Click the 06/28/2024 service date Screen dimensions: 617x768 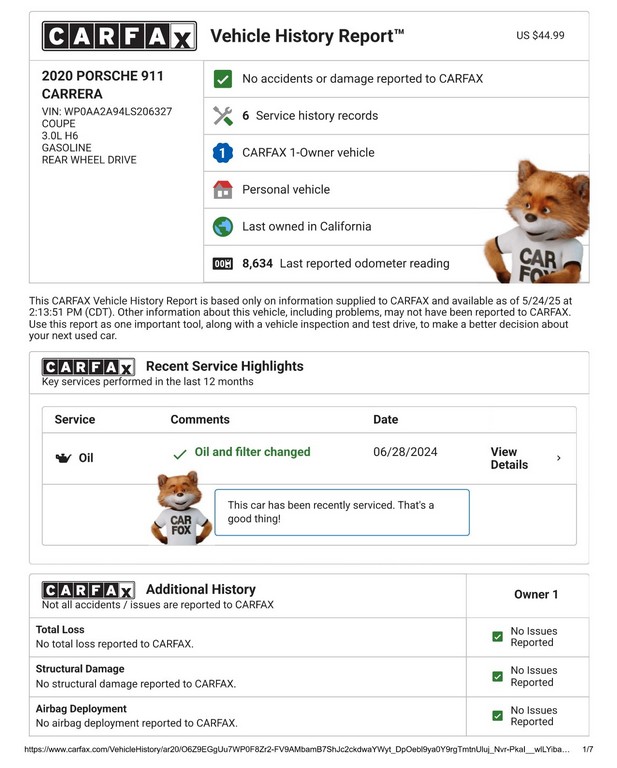click(x=405, y=452)
